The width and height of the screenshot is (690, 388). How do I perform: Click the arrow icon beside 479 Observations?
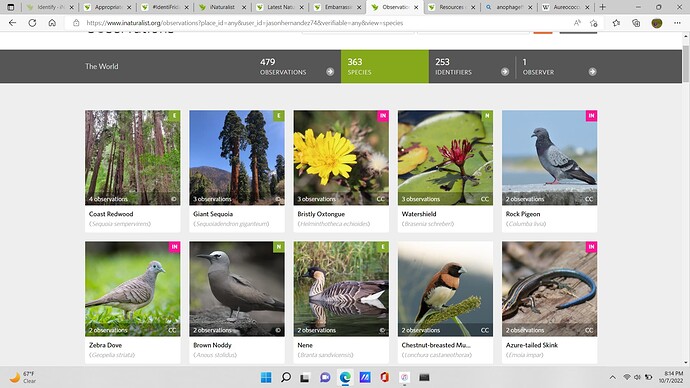click(x=330, y=72)
